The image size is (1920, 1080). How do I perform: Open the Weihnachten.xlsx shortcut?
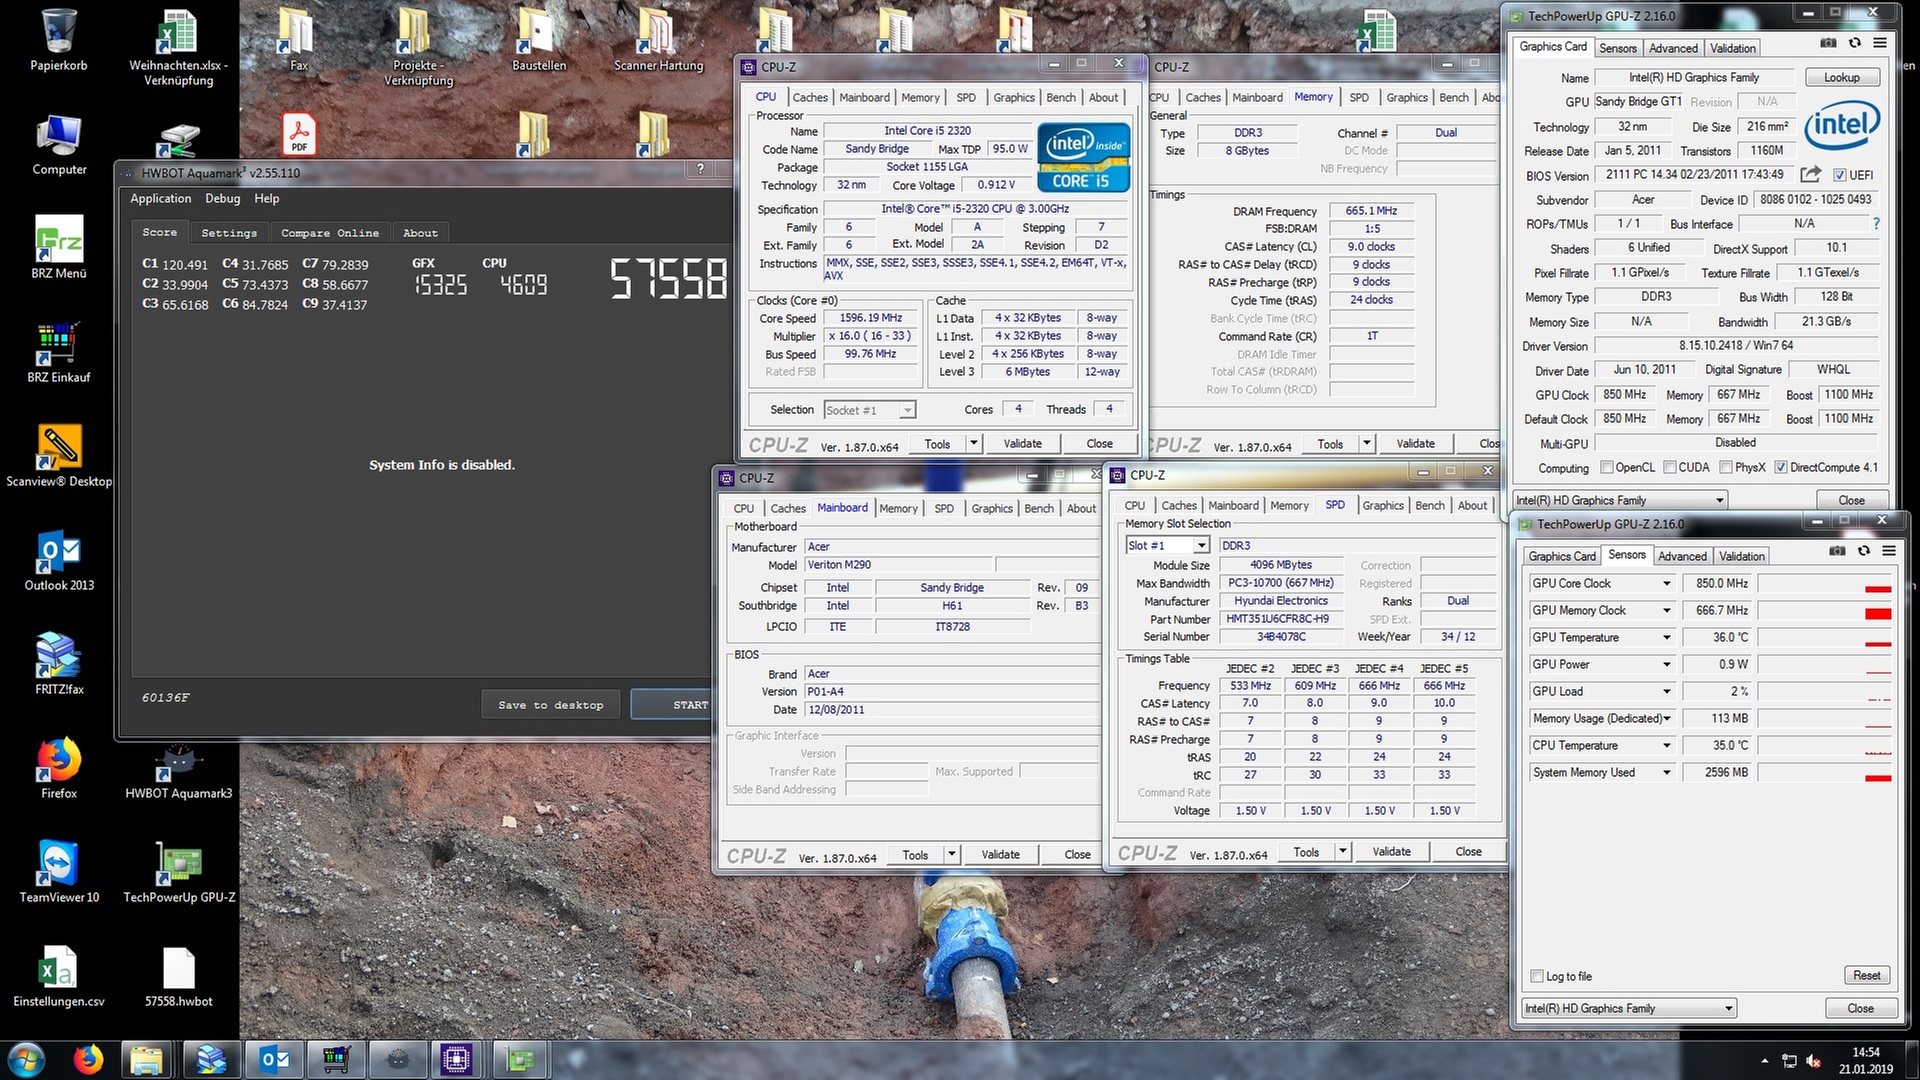point(178,47)
